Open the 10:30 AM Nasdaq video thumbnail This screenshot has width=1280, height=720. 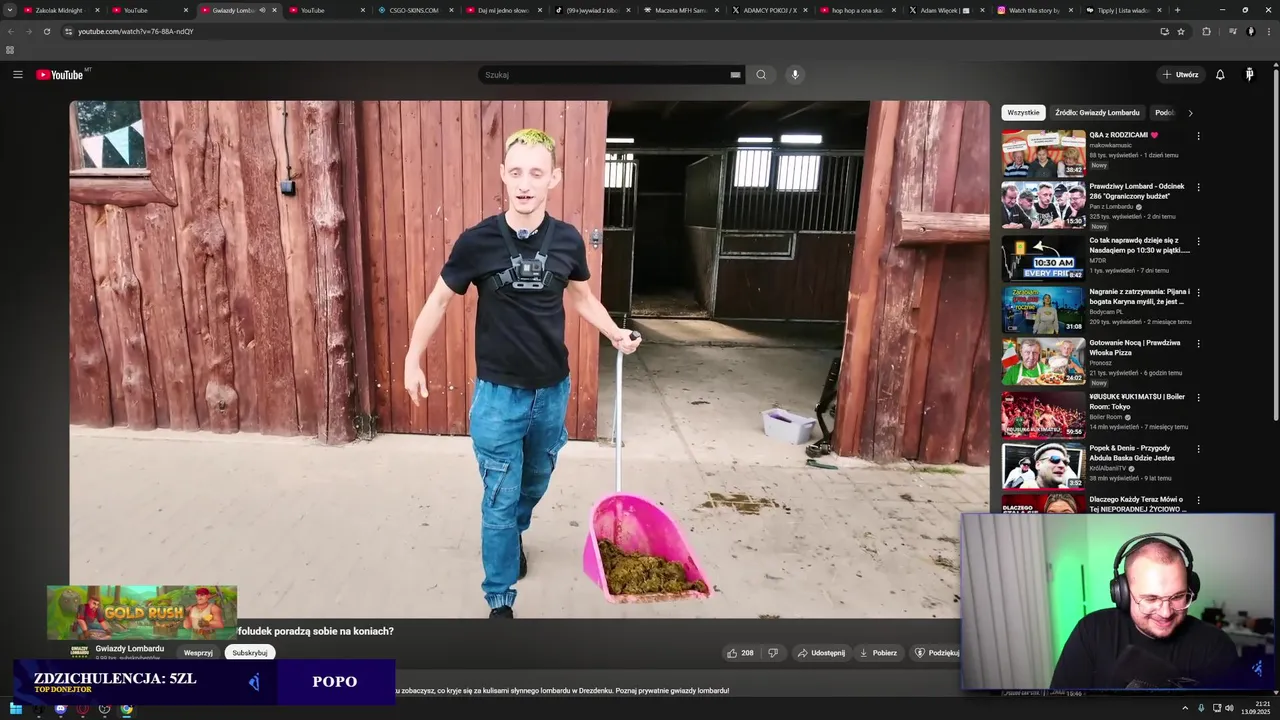coord(1043,258)
